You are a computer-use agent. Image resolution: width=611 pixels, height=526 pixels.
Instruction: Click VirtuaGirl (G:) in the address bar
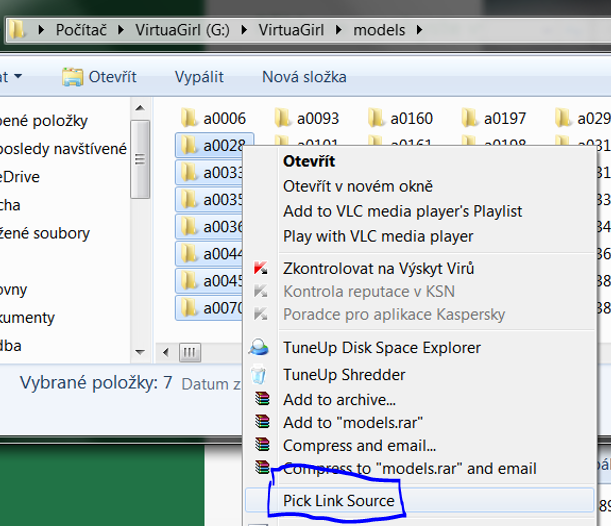tap(182, 30)
